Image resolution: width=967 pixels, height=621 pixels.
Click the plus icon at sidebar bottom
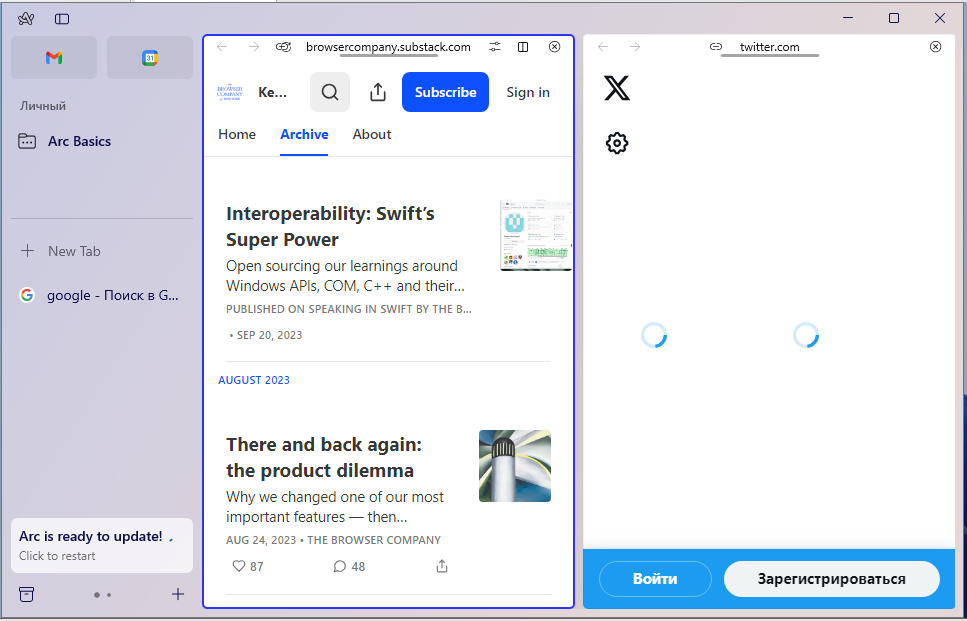[178, 594]
